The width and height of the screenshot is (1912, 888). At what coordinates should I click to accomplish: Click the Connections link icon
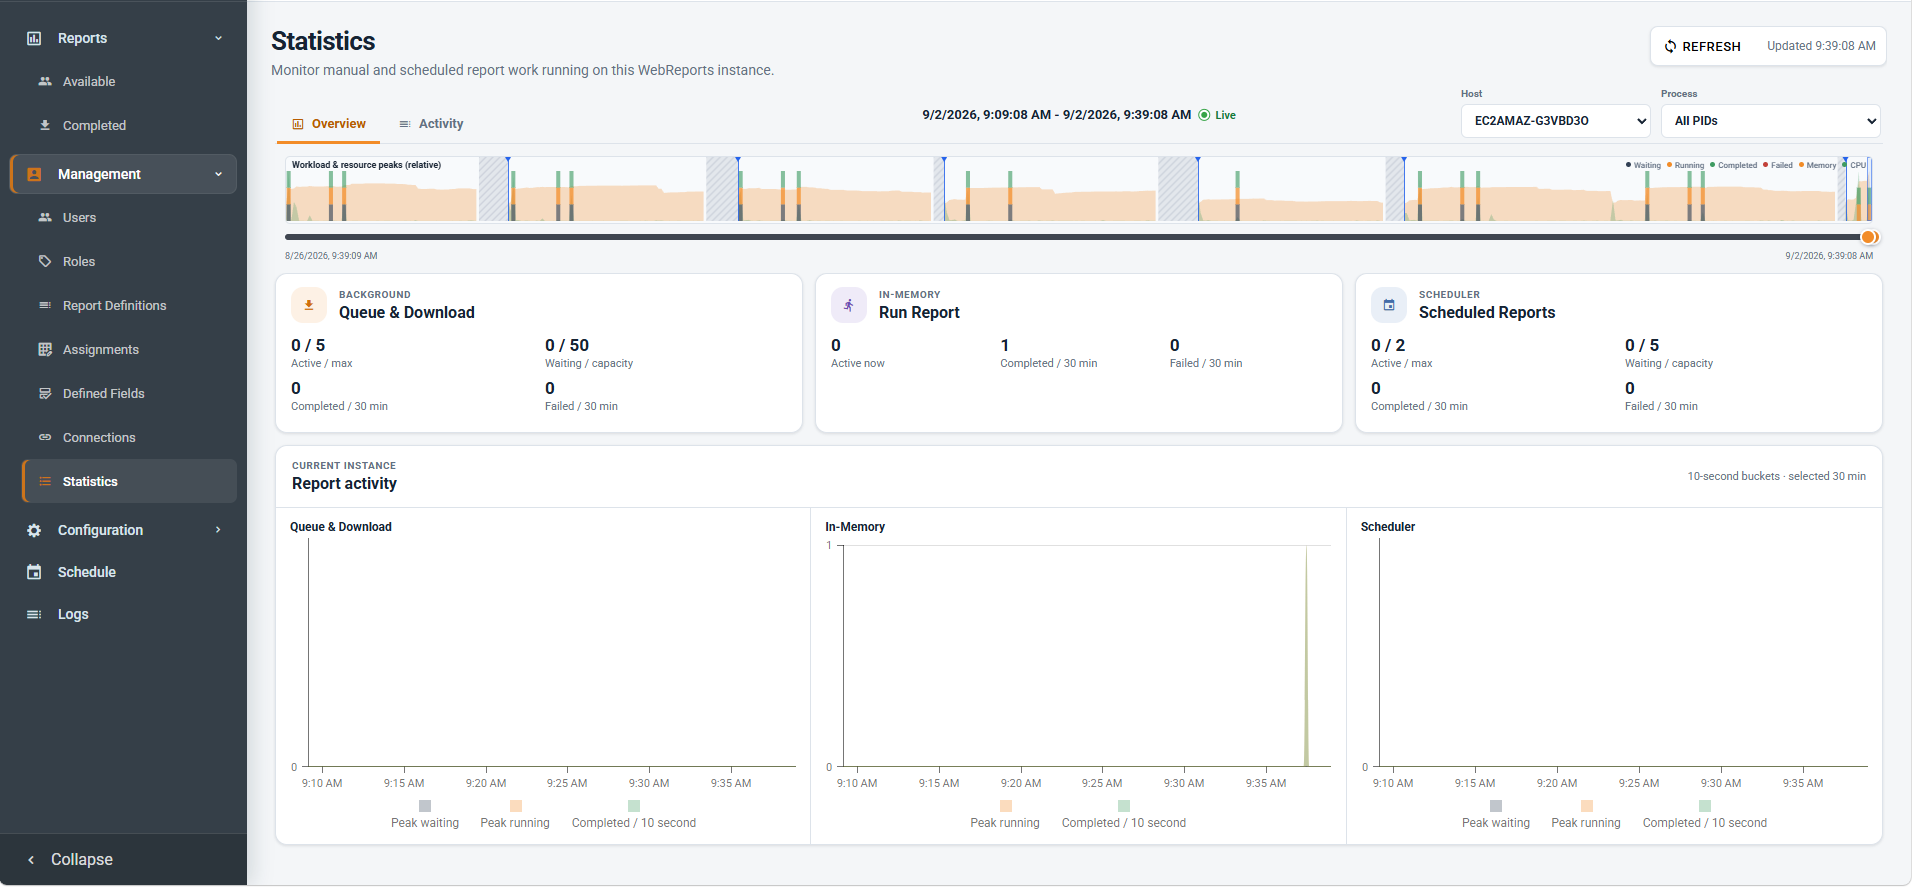pyautogui.click(x=45, y=437)
